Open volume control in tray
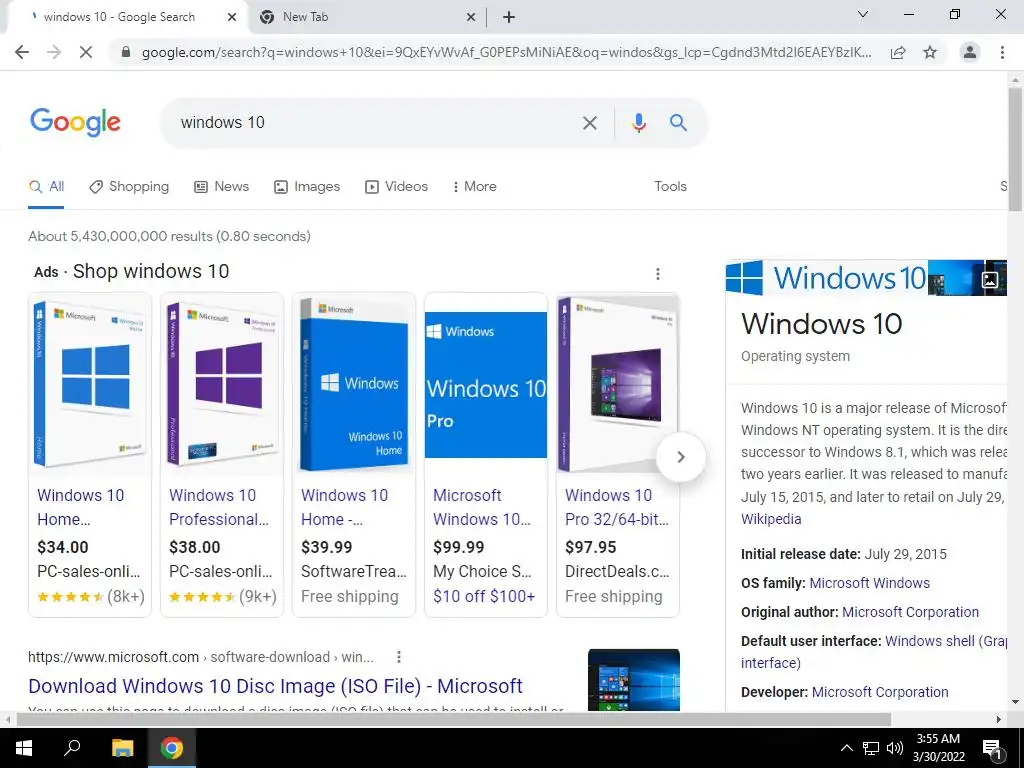The height and width of the screenshot is (768, 1024). coord(895,748)
